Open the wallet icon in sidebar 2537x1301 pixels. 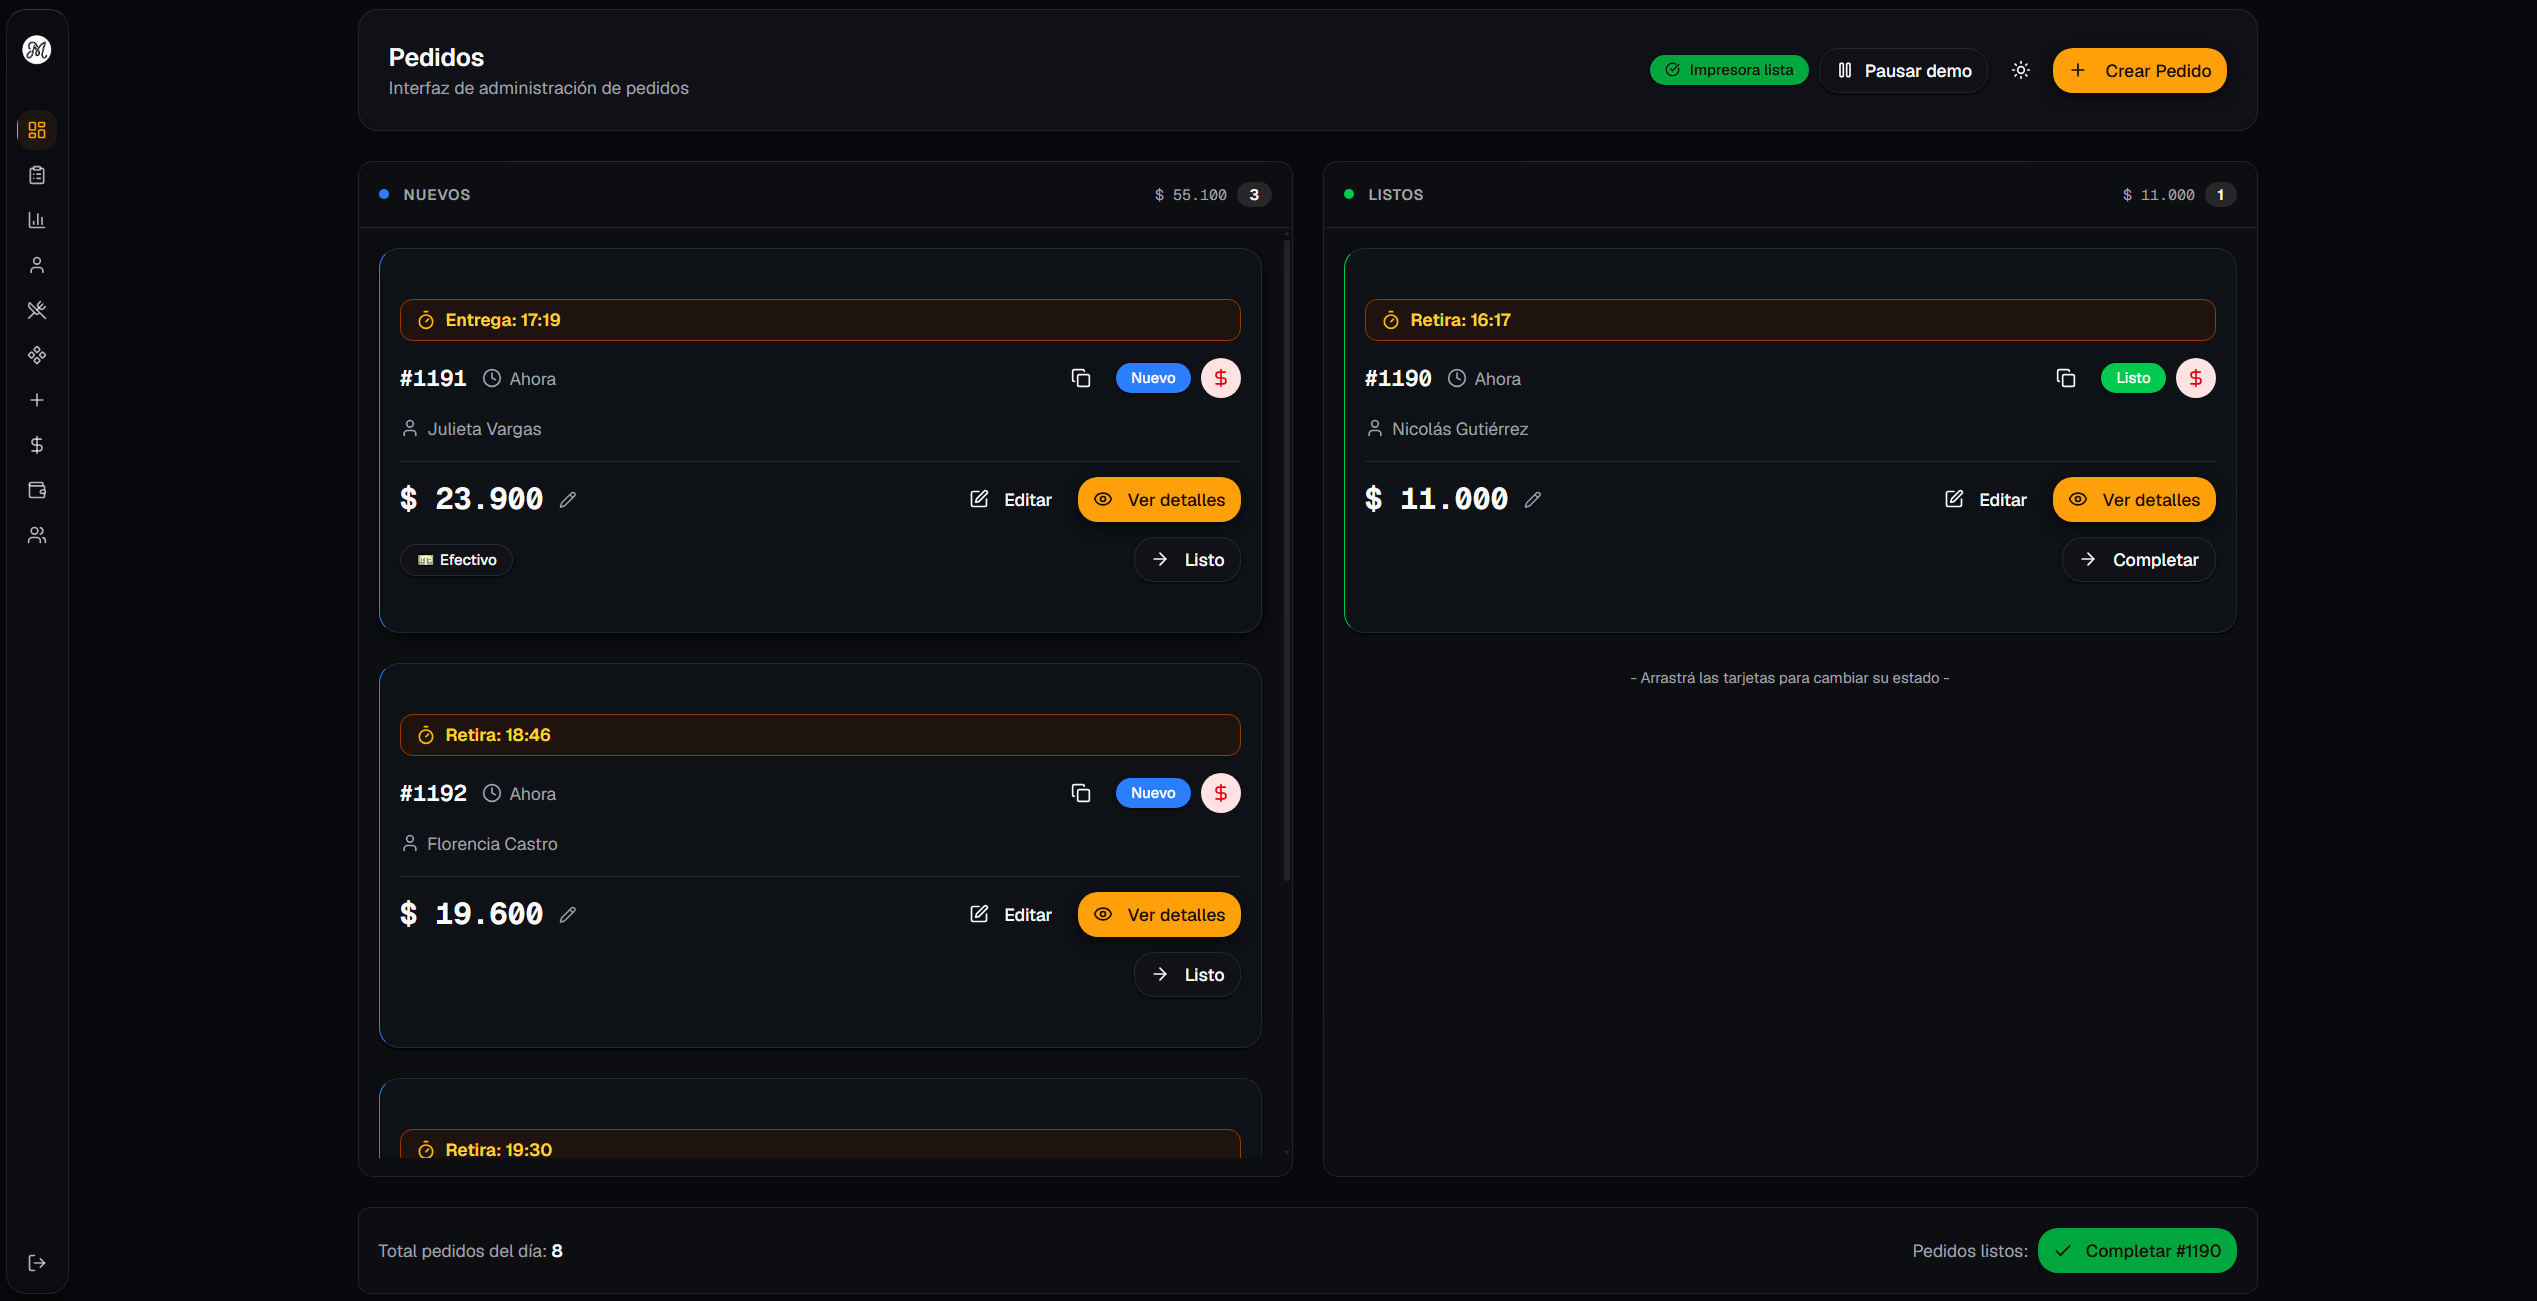(37, 490)
